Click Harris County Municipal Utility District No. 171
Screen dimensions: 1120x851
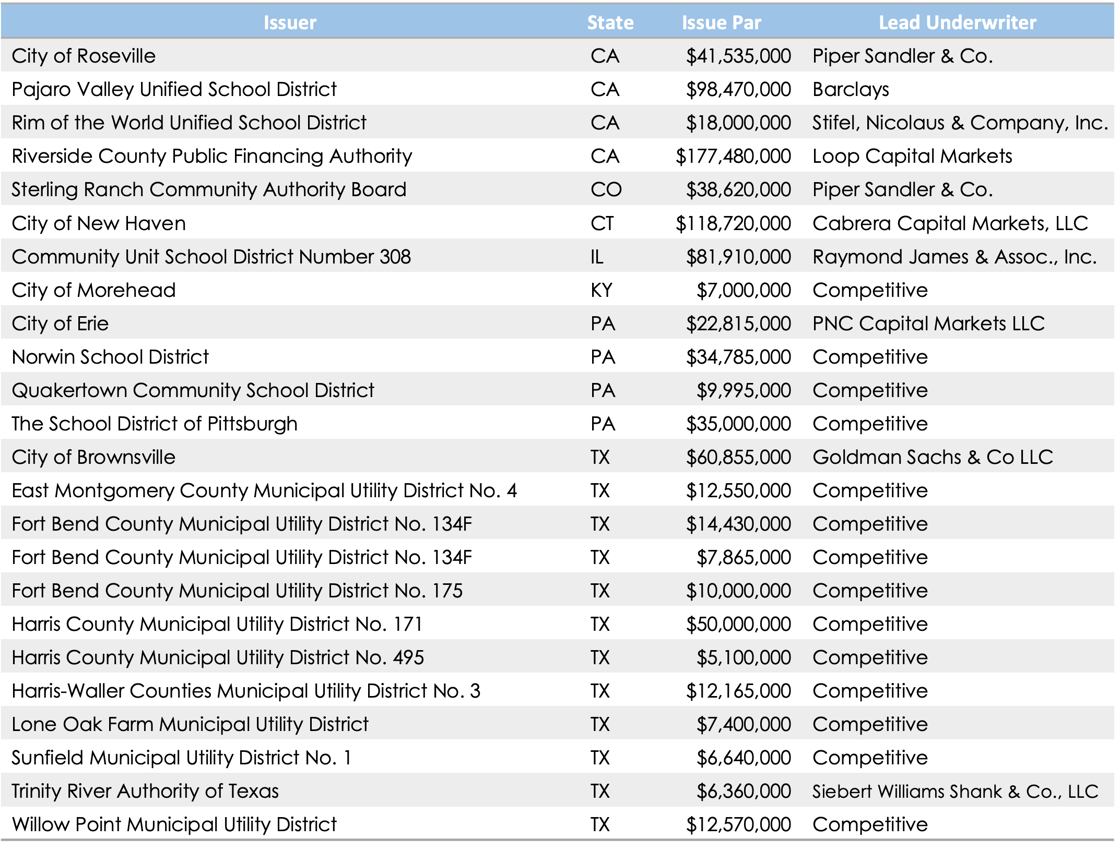click(x=217, y=624)
